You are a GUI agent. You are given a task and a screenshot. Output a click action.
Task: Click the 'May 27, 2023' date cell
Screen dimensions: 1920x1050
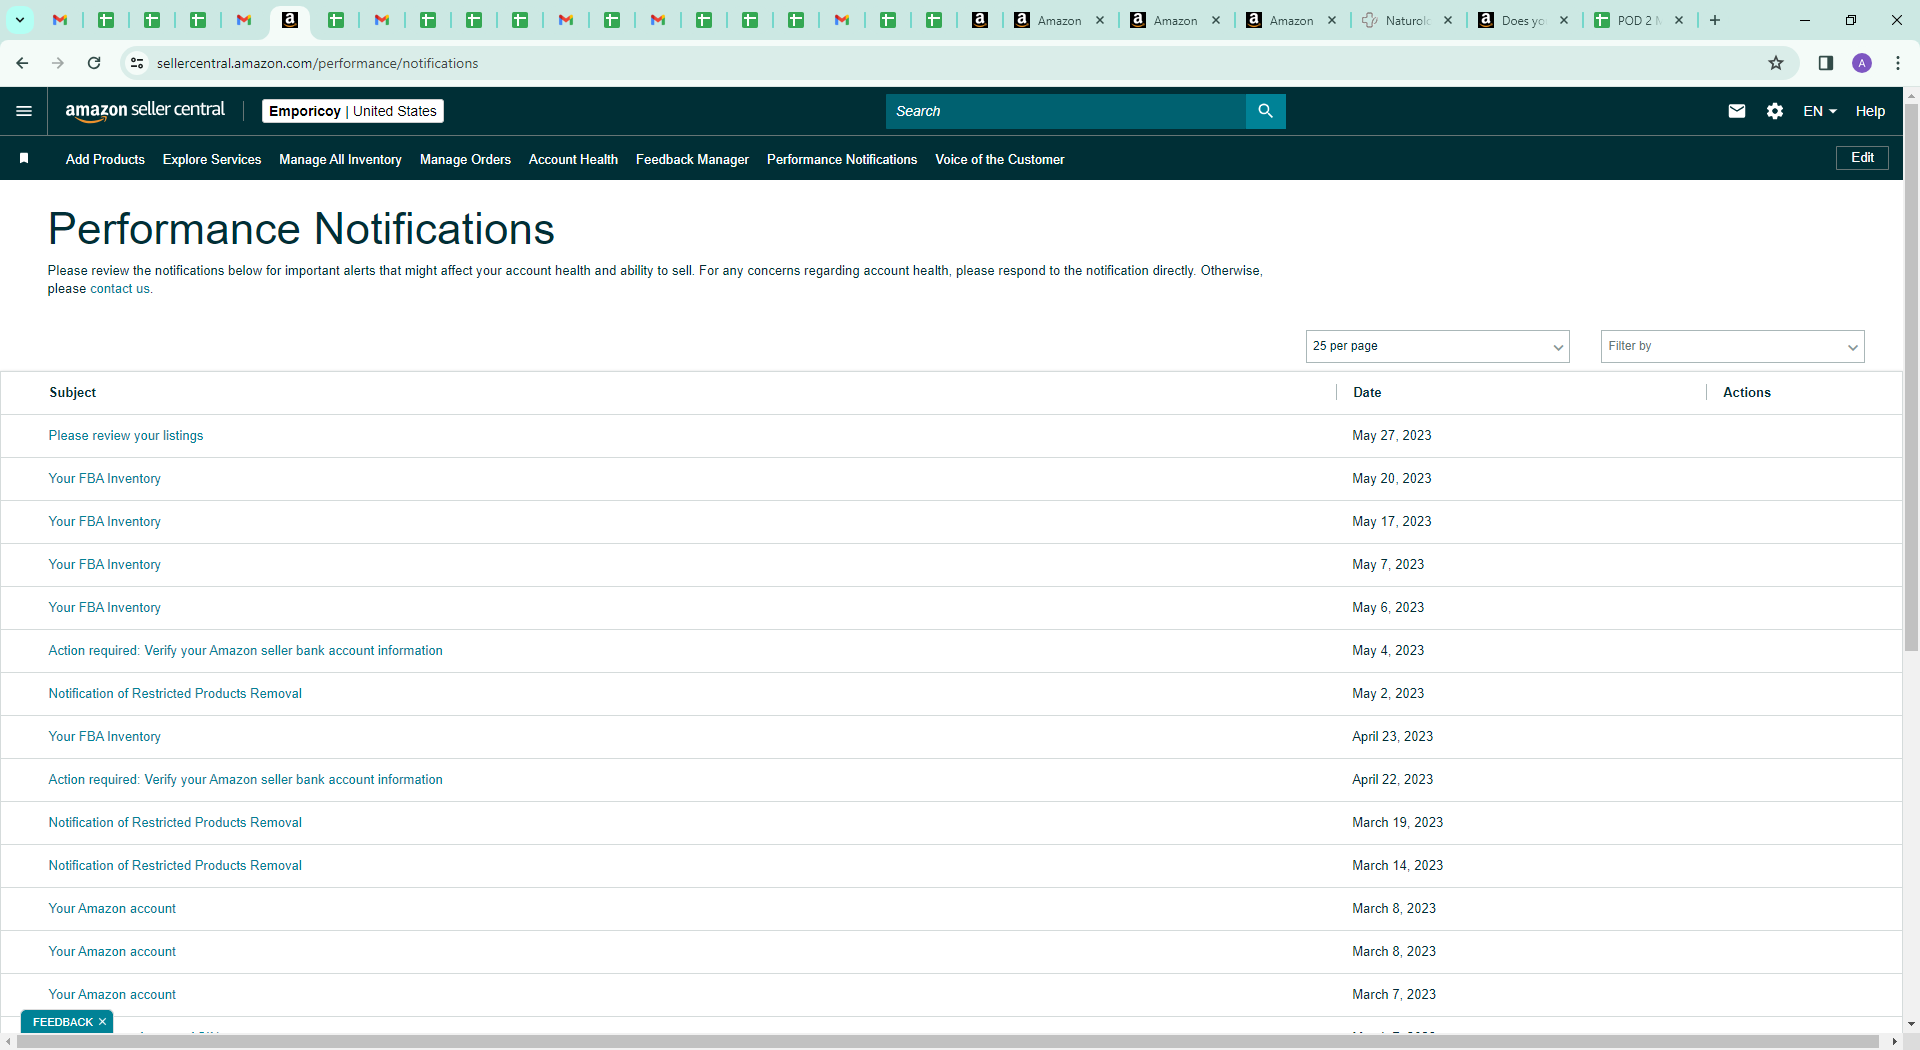[x=1392, y=436]
